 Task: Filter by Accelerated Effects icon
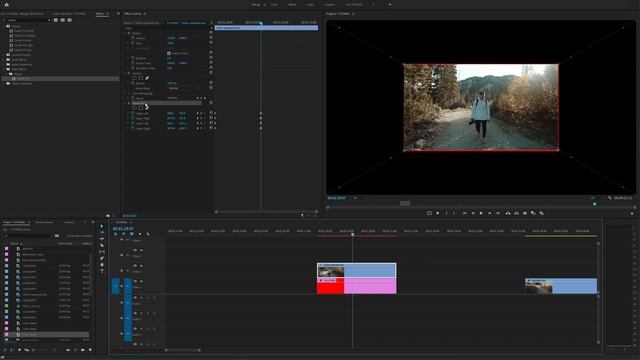tap(56, 20)
